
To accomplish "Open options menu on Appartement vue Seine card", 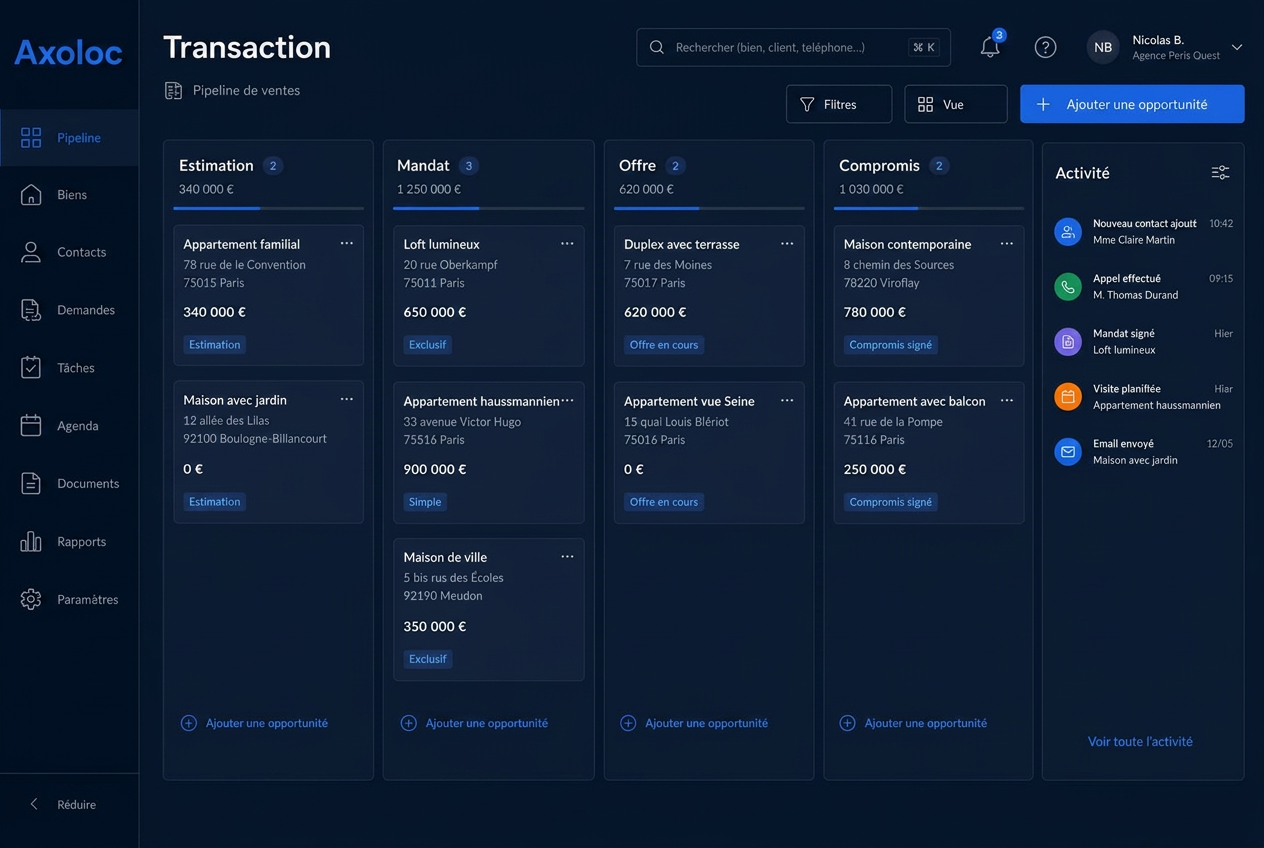I will point(787,401).
